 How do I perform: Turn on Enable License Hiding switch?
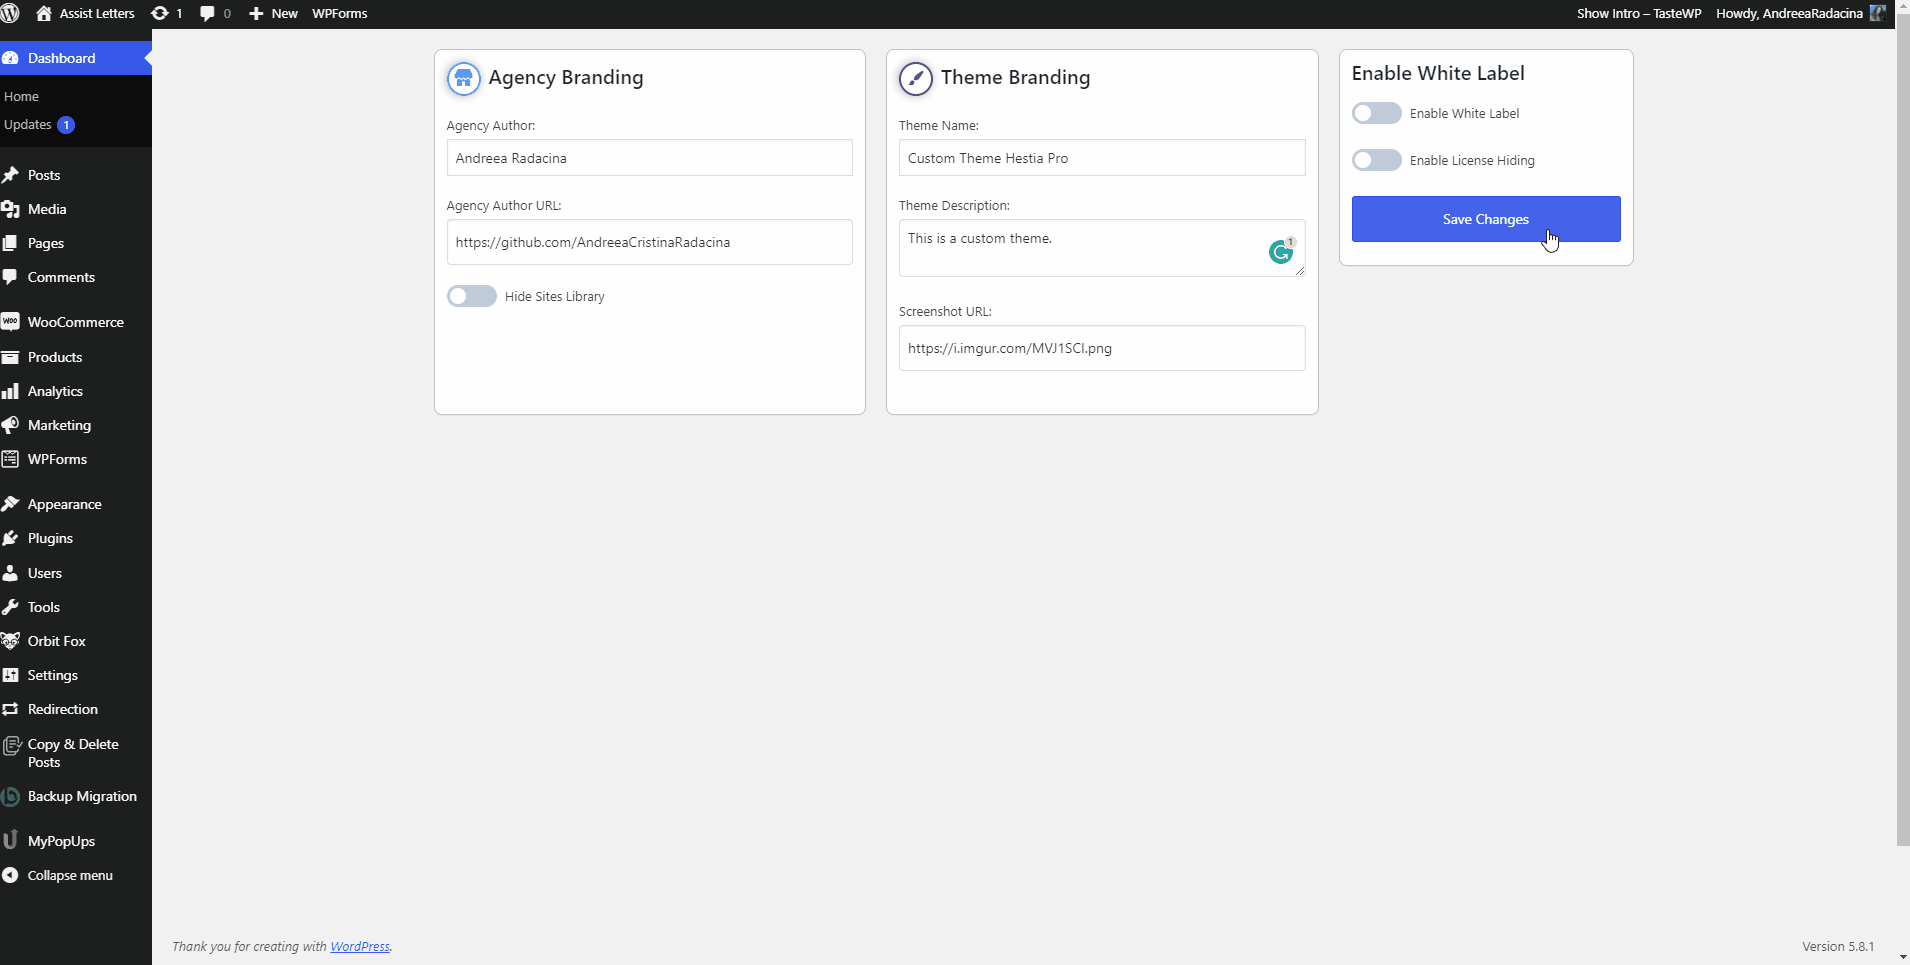(1376, 160)
